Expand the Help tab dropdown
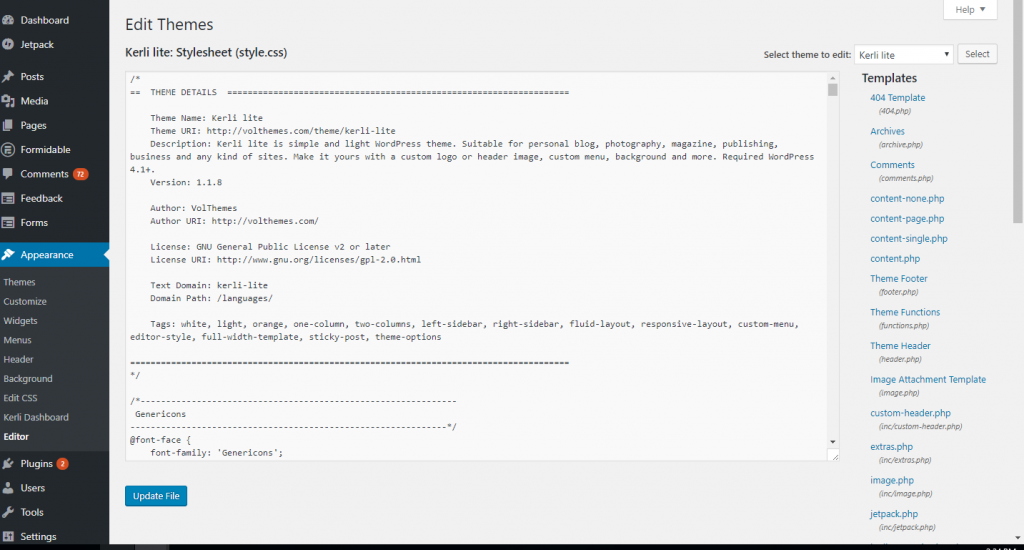The width and height of the screenshot is (1024, 550). [970, 9]
